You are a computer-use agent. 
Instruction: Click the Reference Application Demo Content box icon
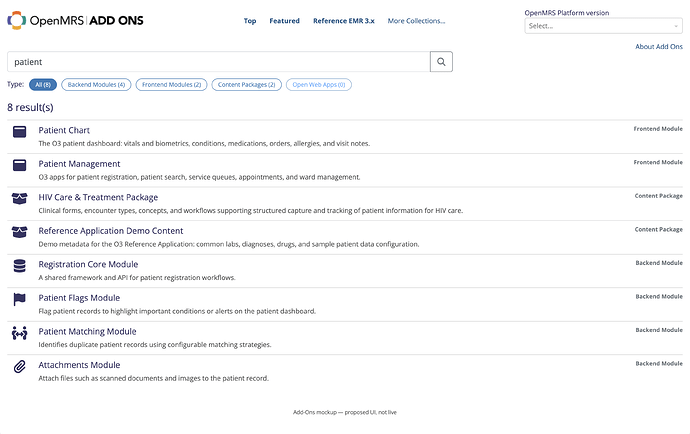(19, 232)
